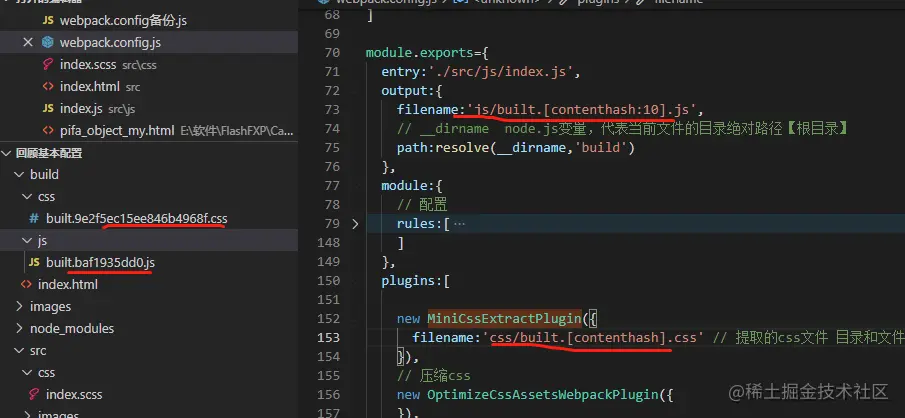Click the '// 压缩css' comment
905x418 pixels.
433,376
